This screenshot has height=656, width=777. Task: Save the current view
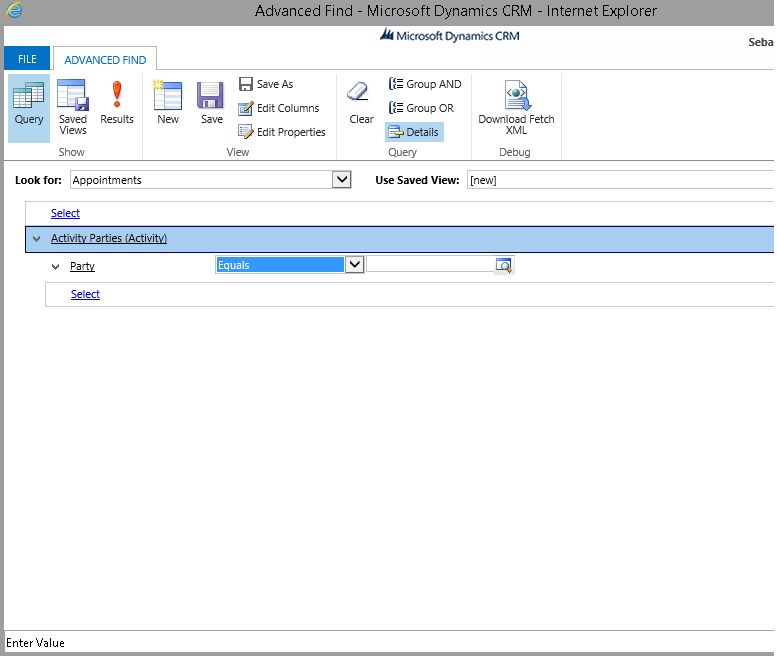click(x=211, y=103)
